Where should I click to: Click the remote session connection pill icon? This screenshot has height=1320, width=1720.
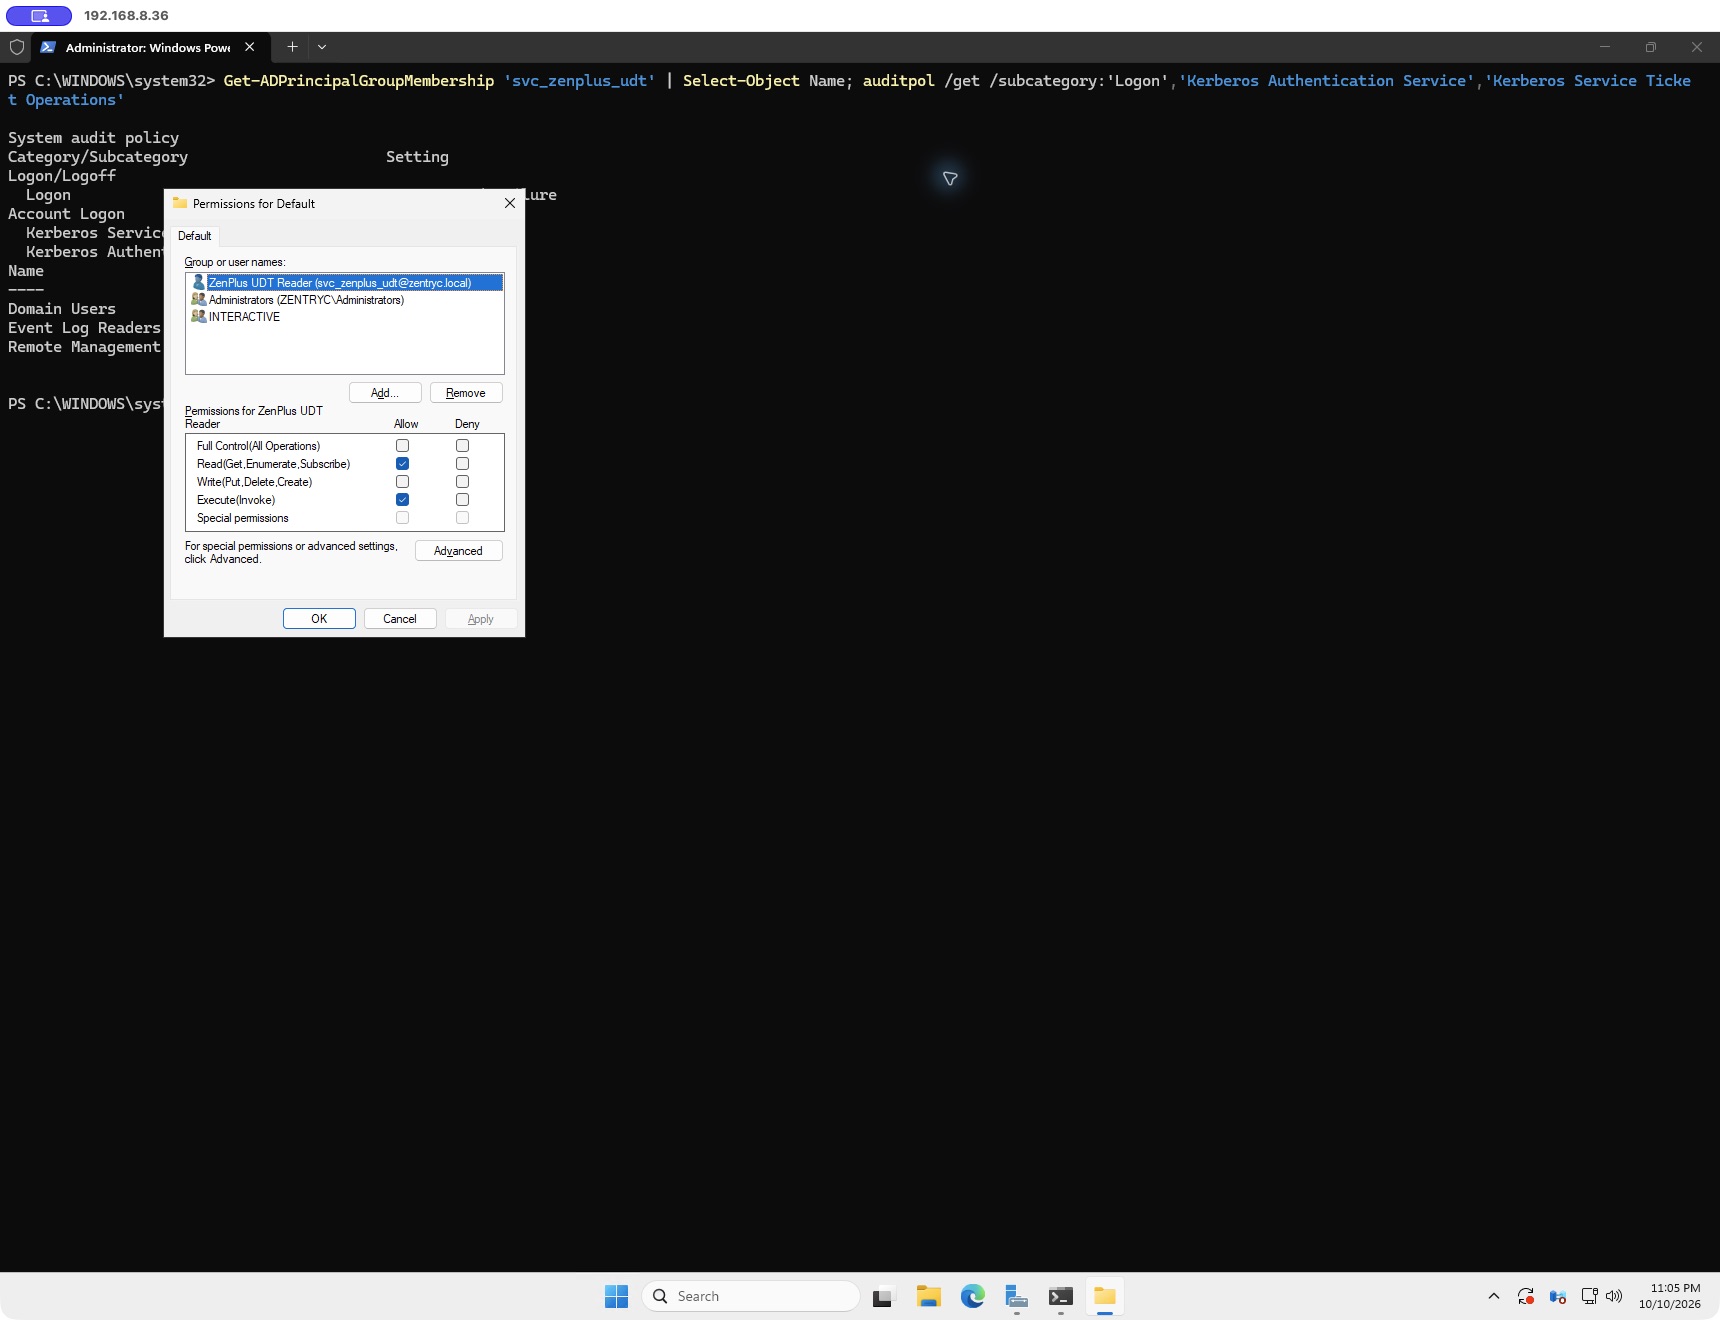(x=39, y=16)
